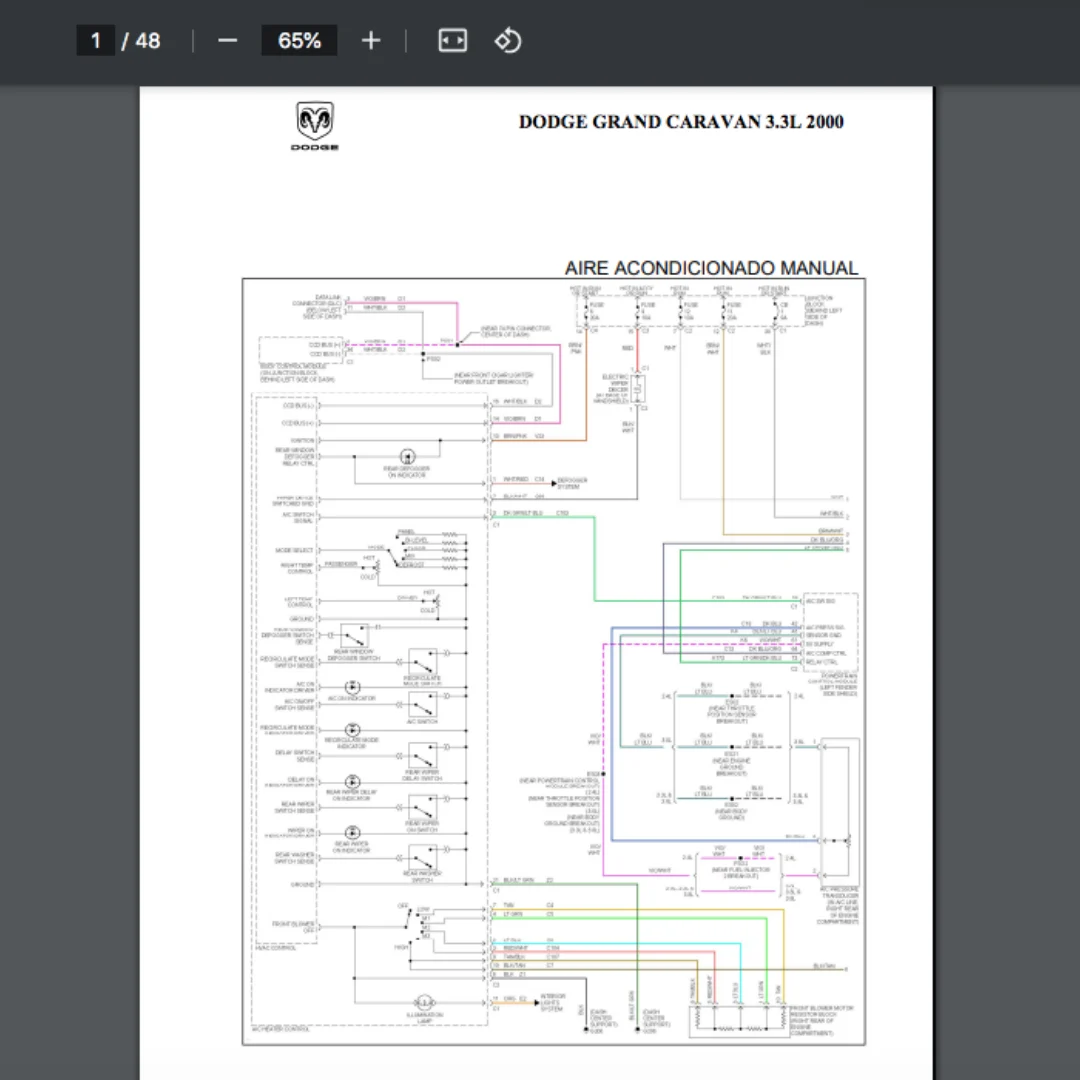The width and height of the screenshot is (1080, 1080).
Task: Click the 'REAR WIPER ON INDICATOR' label
Action: tap(351, 847)
